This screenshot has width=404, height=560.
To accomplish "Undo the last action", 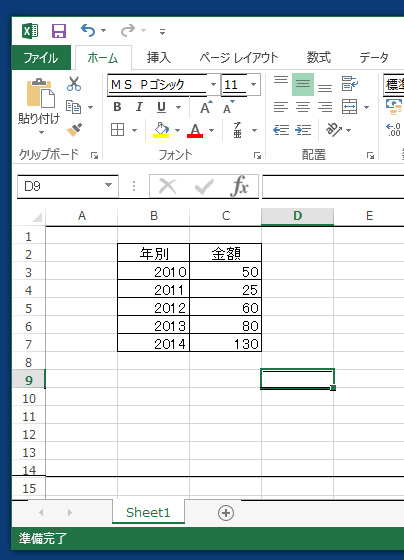I will (88, 31).
